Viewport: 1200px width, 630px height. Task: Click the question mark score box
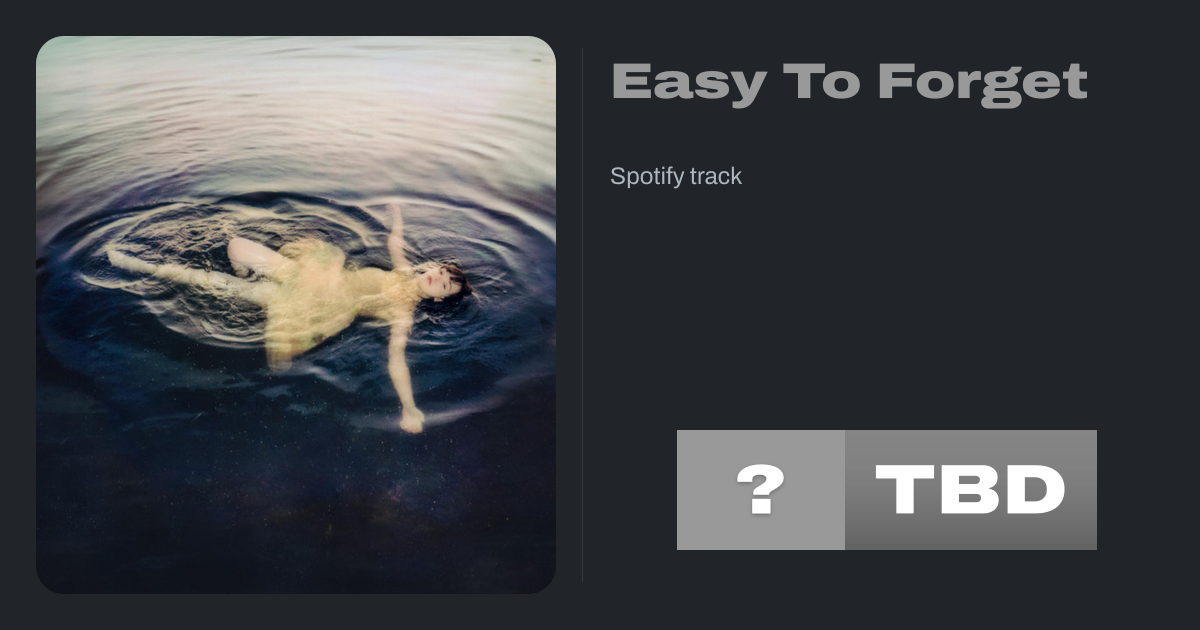[x=761, y=490]
